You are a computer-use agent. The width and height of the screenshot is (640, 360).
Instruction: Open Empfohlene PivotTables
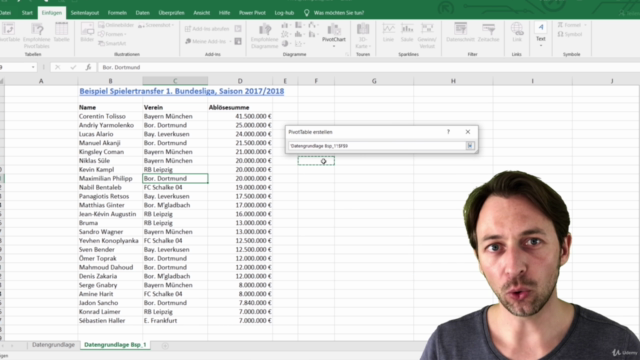pyautogui.click(x=36, y=36)
